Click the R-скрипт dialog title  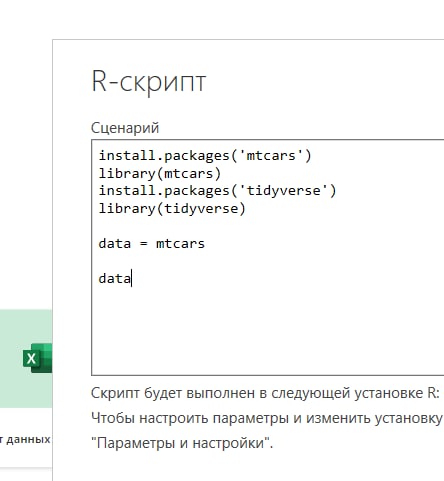tap(149, 82)
